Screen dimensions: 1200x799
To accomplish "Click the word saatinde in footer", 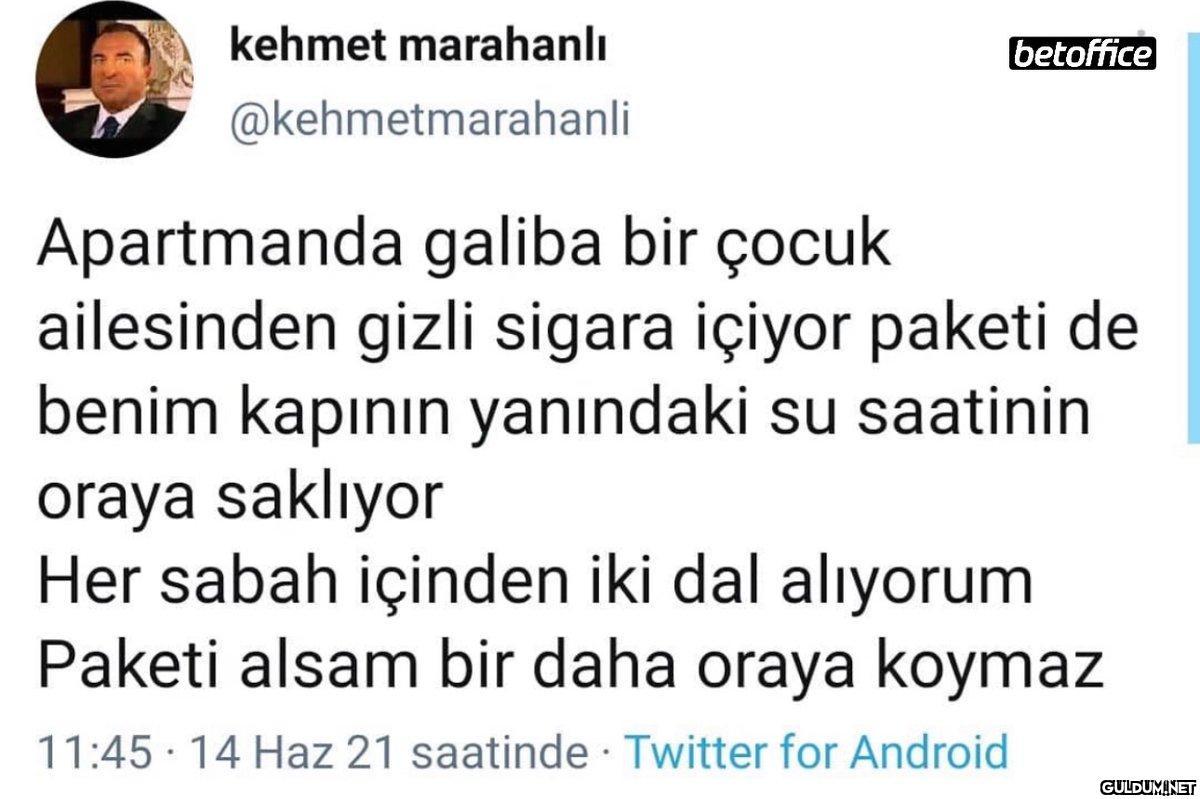I will click(500, 751).
